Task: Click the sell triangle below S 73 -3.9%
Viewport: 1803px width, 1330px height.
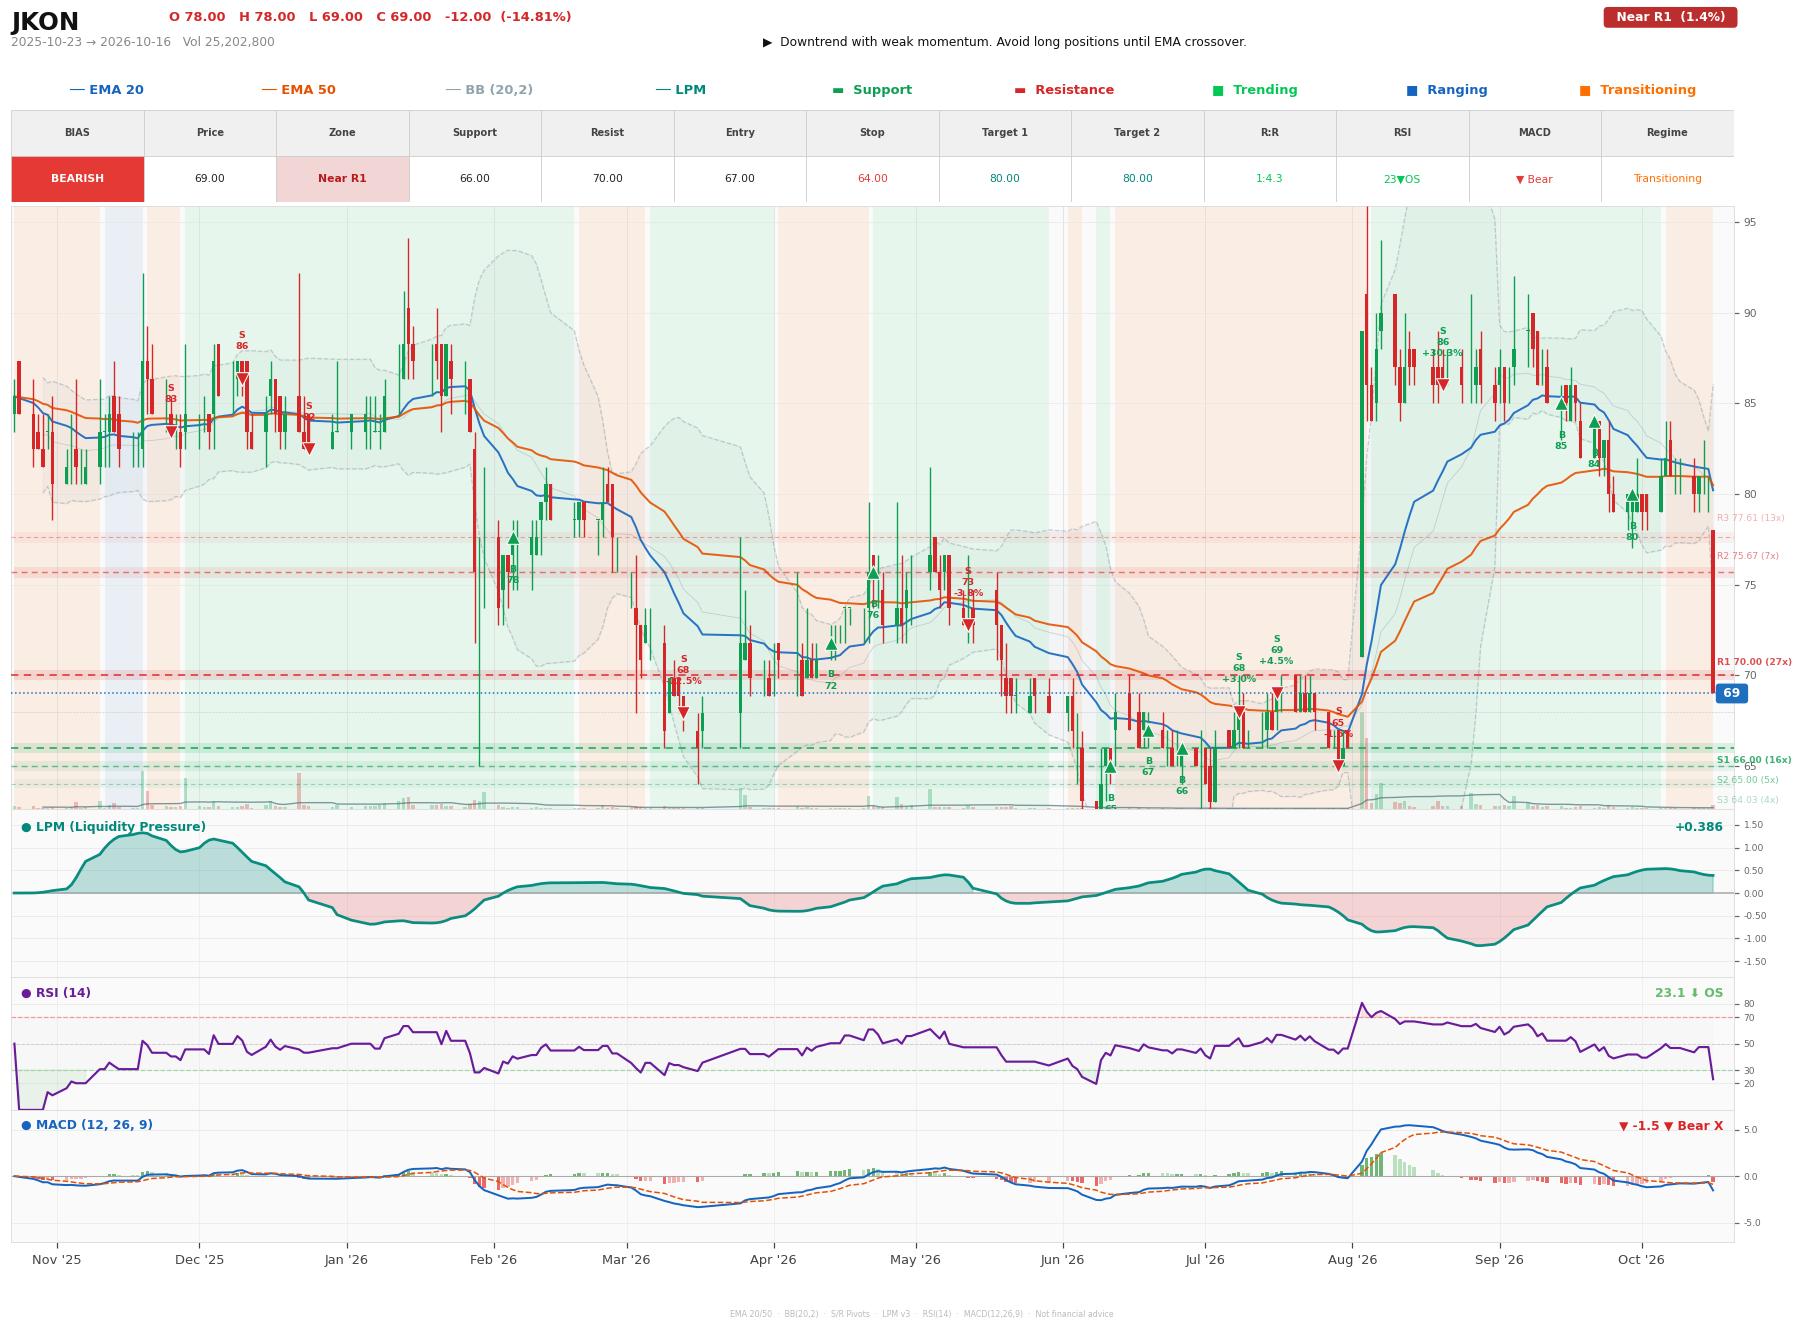Action: click(968, 626)
